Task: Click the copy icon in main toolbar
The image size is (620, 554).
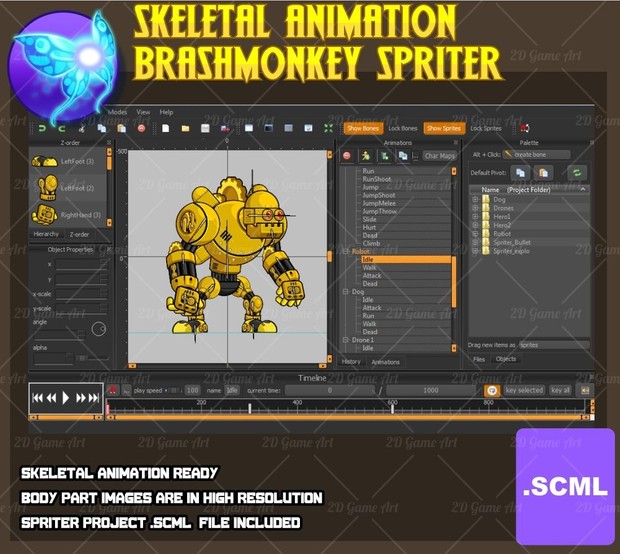Action: pyautogui.click(x=102, y=128)
